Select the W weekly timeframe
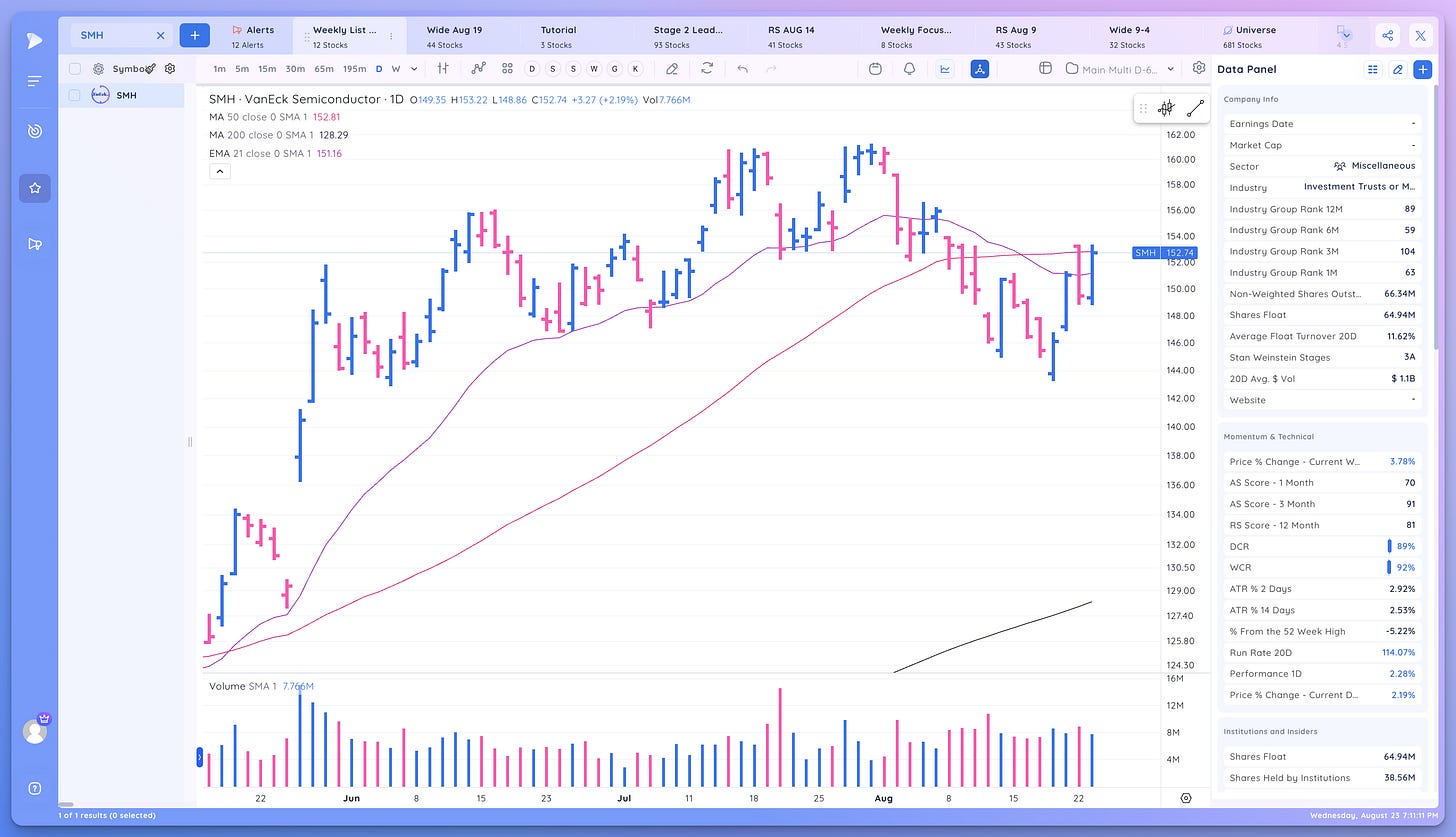Image resolution: width=1456 pixels, height=837 pixels. [x=396, y=69]
